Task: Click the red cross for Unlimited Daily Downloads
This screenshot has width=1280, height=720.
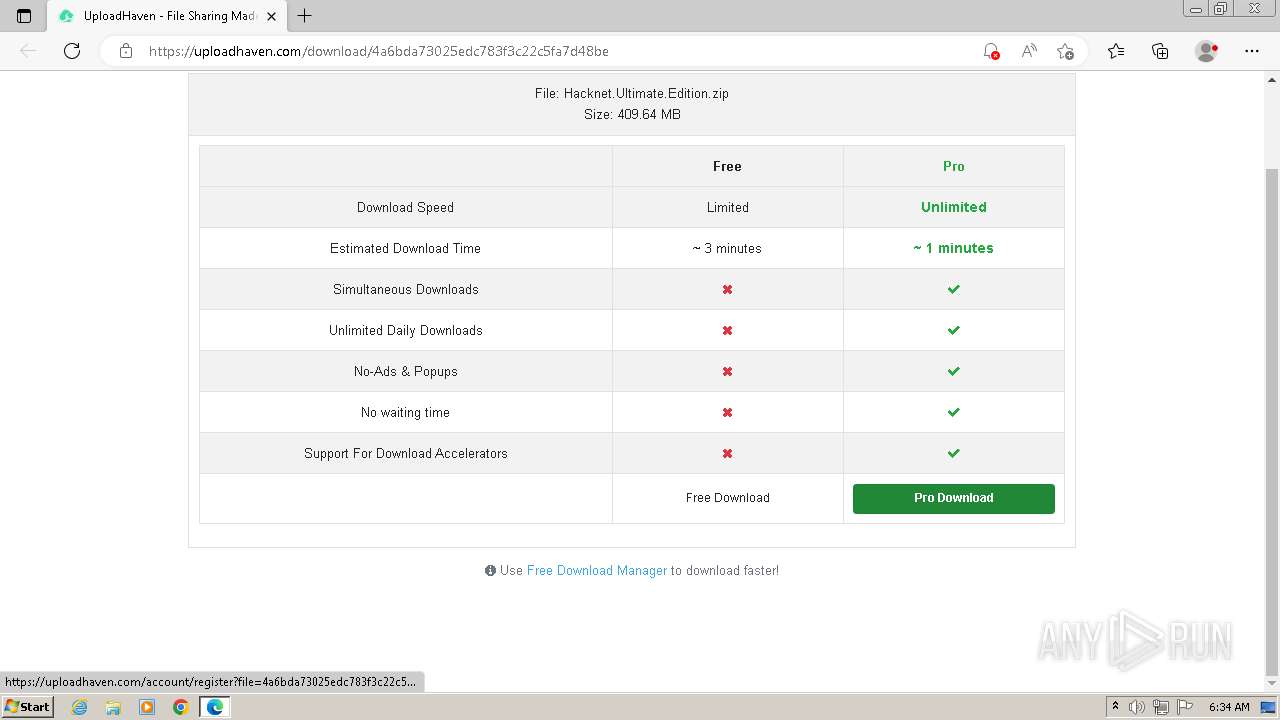Action: [x=727, y=331]
